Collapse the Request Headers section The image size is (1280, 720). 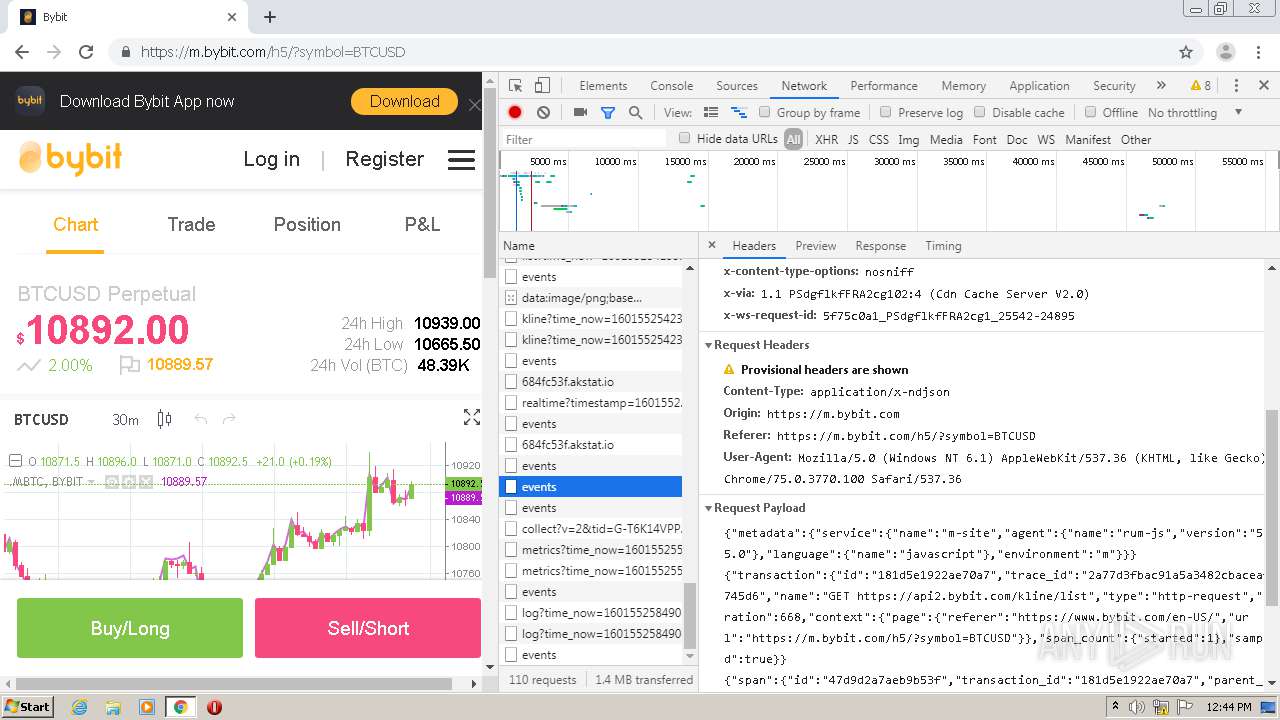[709, 345]
